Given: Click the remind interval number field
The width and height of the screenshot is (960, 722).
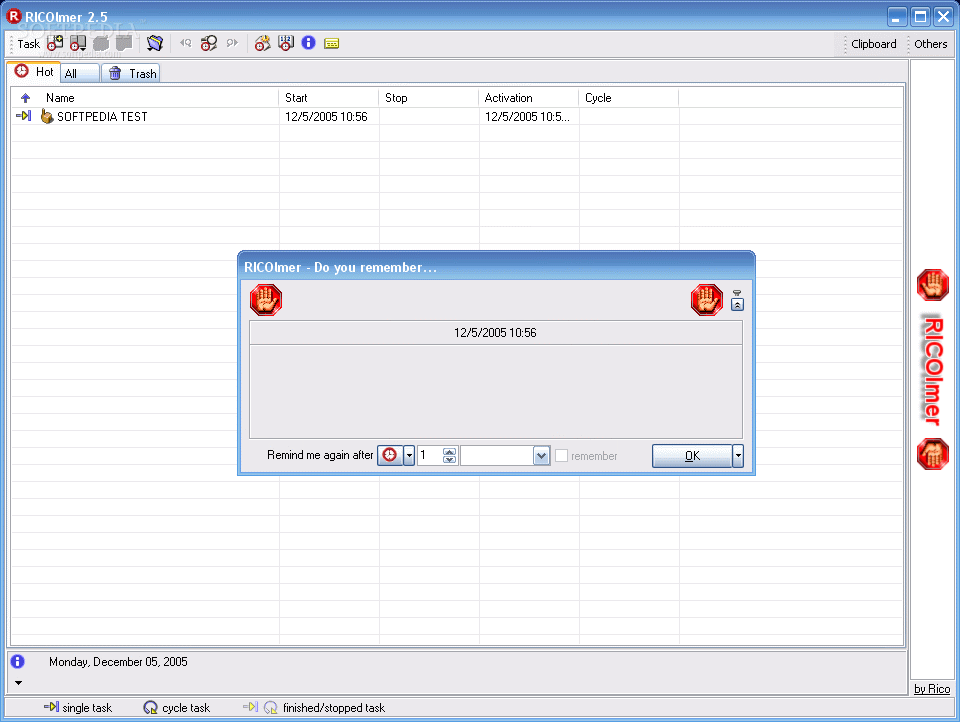Looking at the screenshot, I should [x=430, y=456].
